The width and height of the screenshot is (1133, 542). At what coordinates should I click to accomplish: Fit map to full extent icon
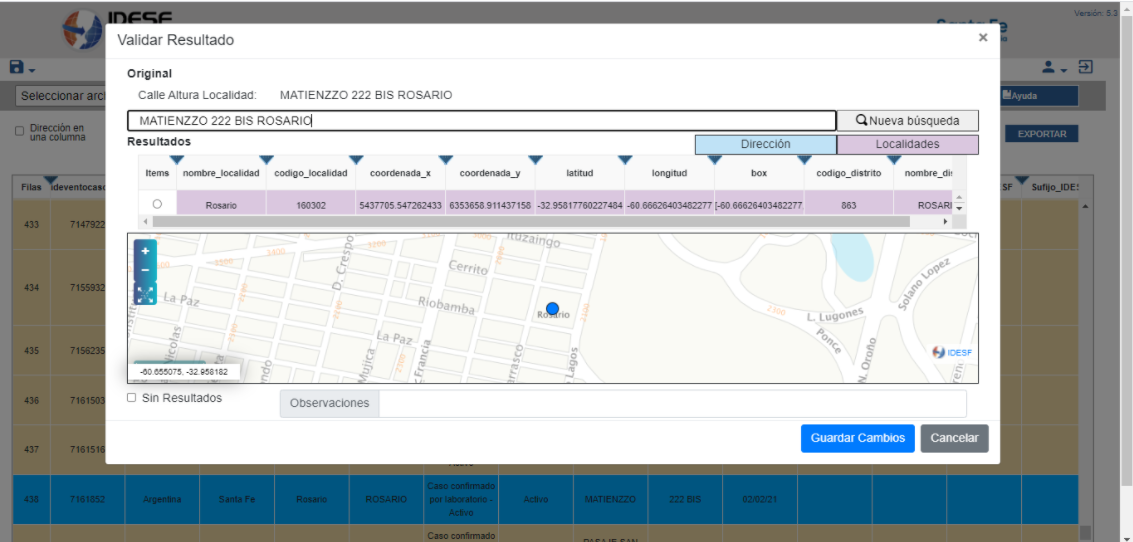(145, 293)
